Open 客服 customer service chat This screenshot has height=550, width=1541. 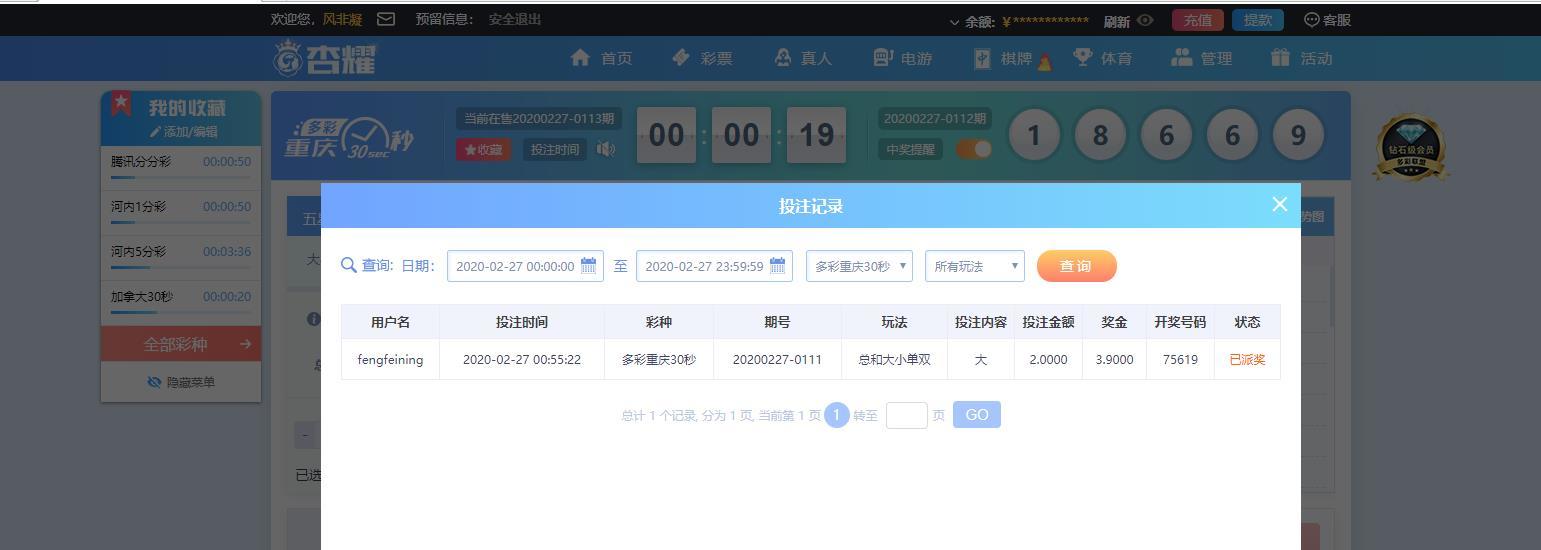[x=1327, y=20]
